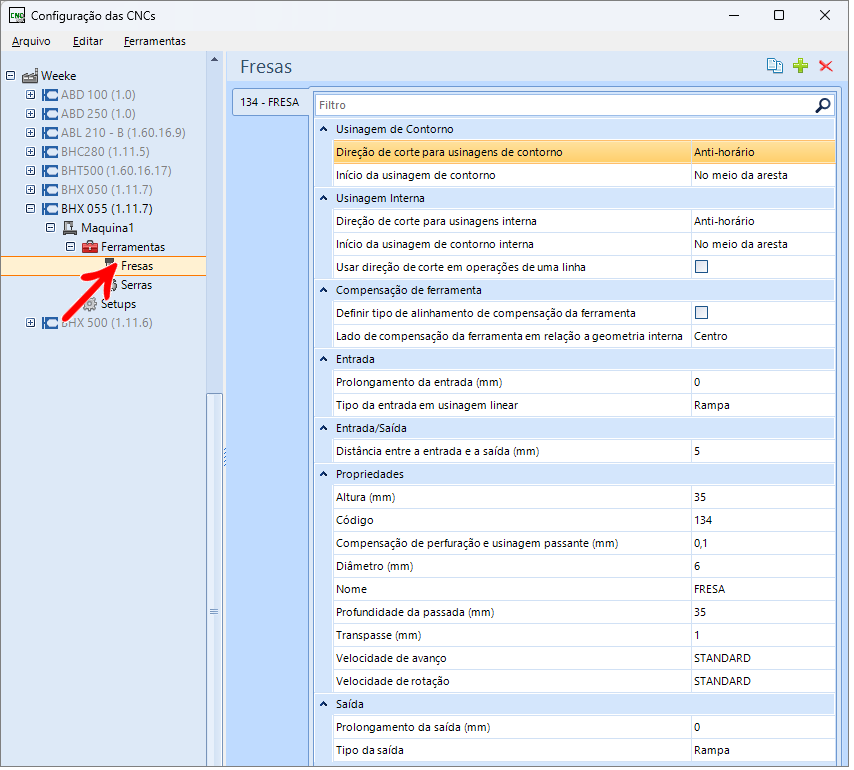The width and height of the screenshot is (854, 770).
Task: Click the Código value 134
Action: (762, 520)
